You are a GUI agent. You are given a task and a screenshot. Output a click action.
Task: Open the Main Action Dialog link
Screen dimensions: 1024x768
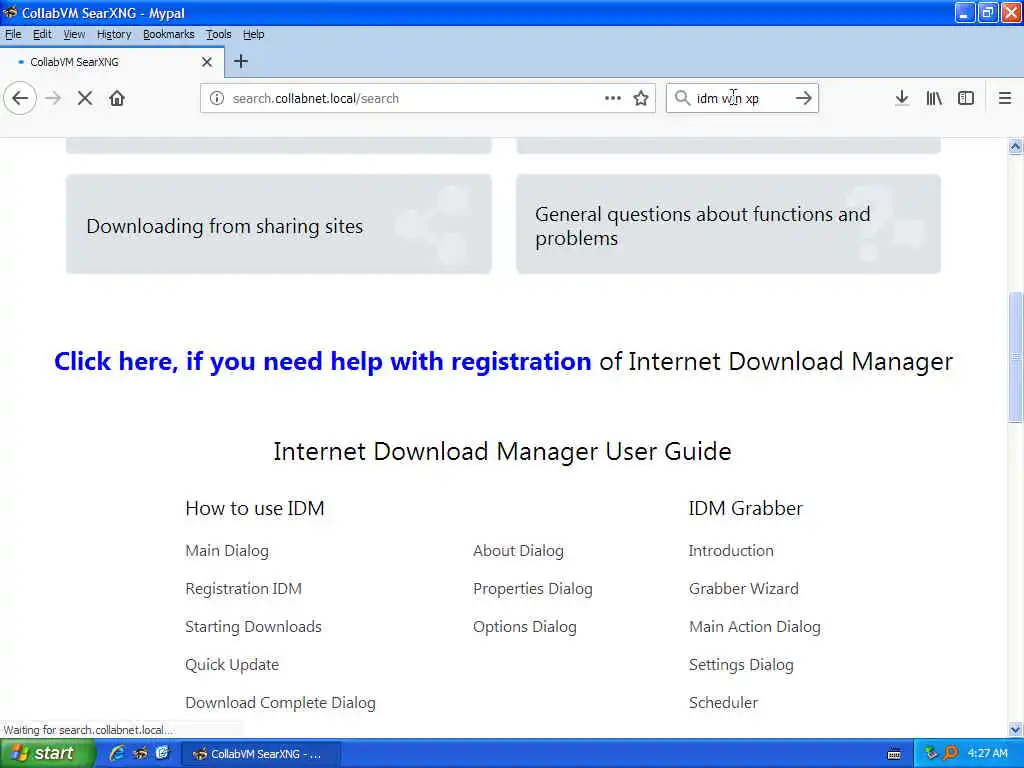coord(754,627)
